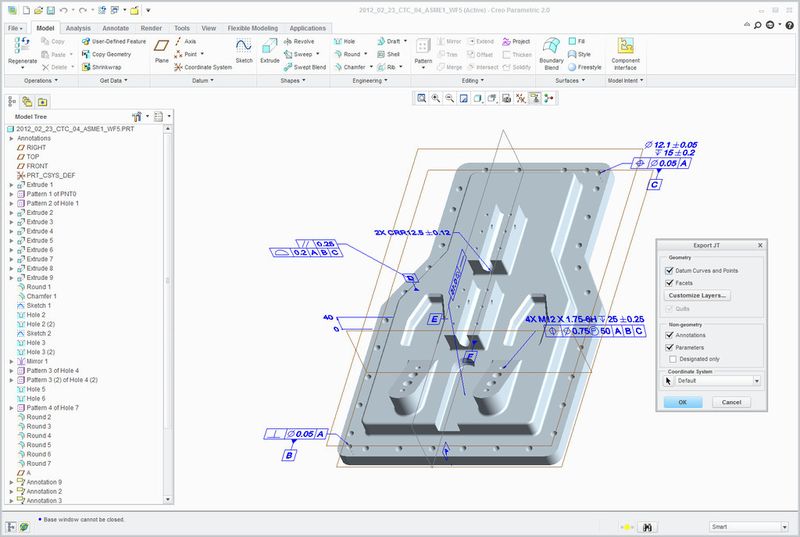Switch to the Annotate tab
800x537 pixels.
115,29
